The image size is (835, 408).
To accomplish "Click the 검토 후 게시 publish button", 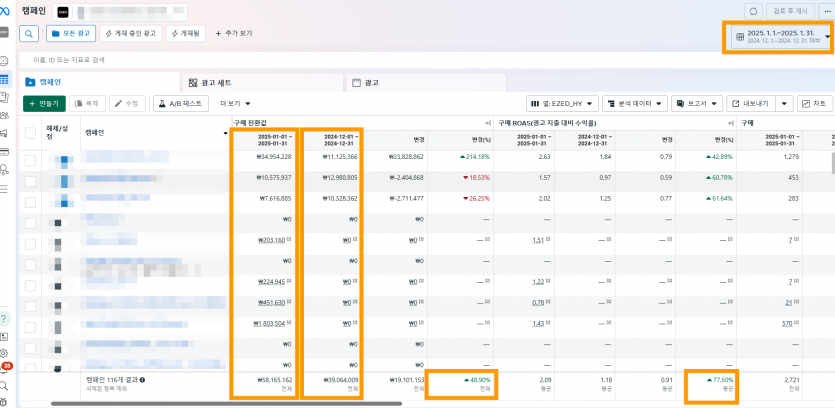I will coord(790,11).
